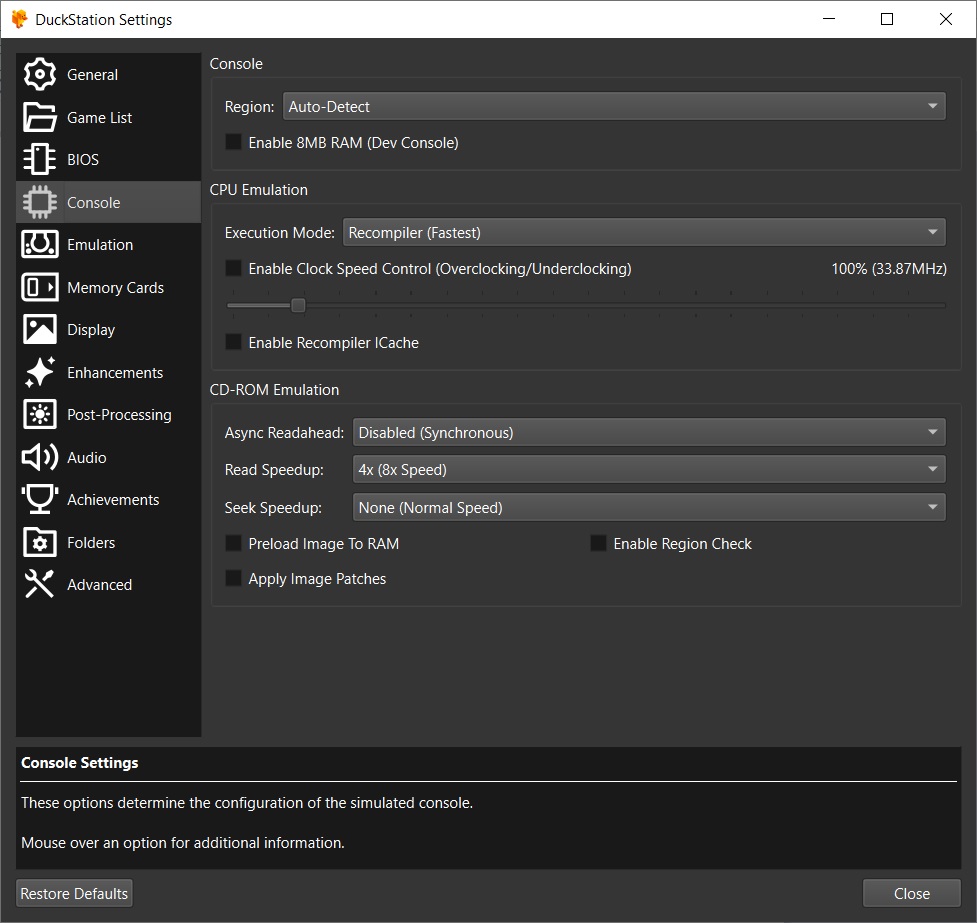977x923 pixels.
Task: Expand the Async Readahead dropdown
Action: 649,433
